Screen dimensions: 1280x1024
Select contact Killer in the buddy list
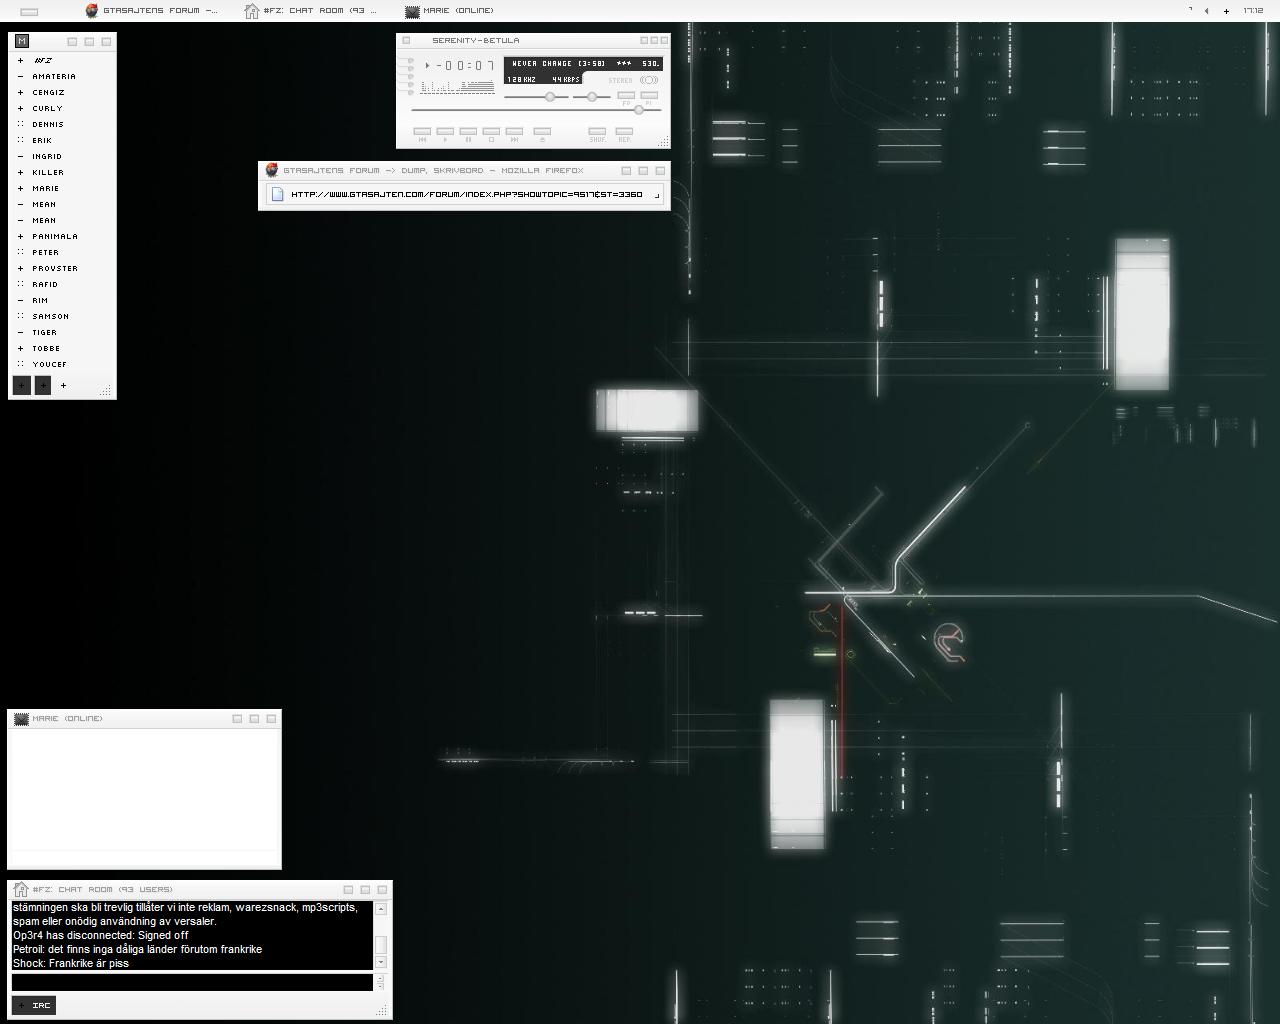[48, 172]
